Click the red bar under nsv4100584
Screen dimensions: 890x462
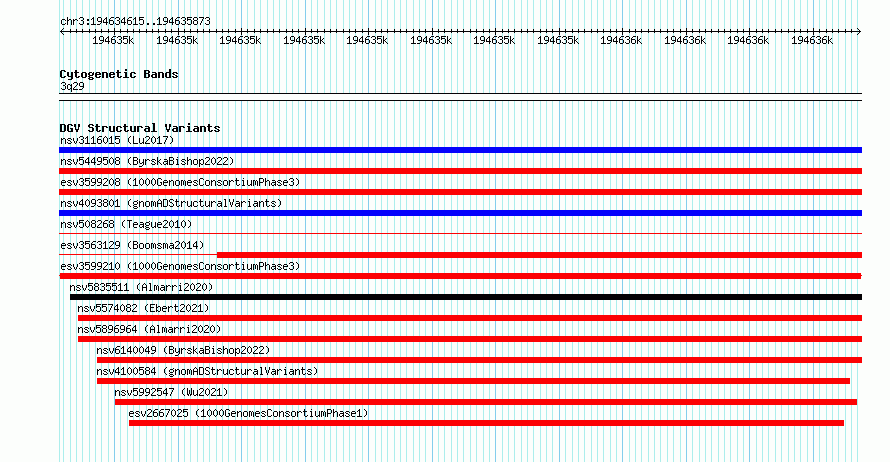tap(473, 381)
